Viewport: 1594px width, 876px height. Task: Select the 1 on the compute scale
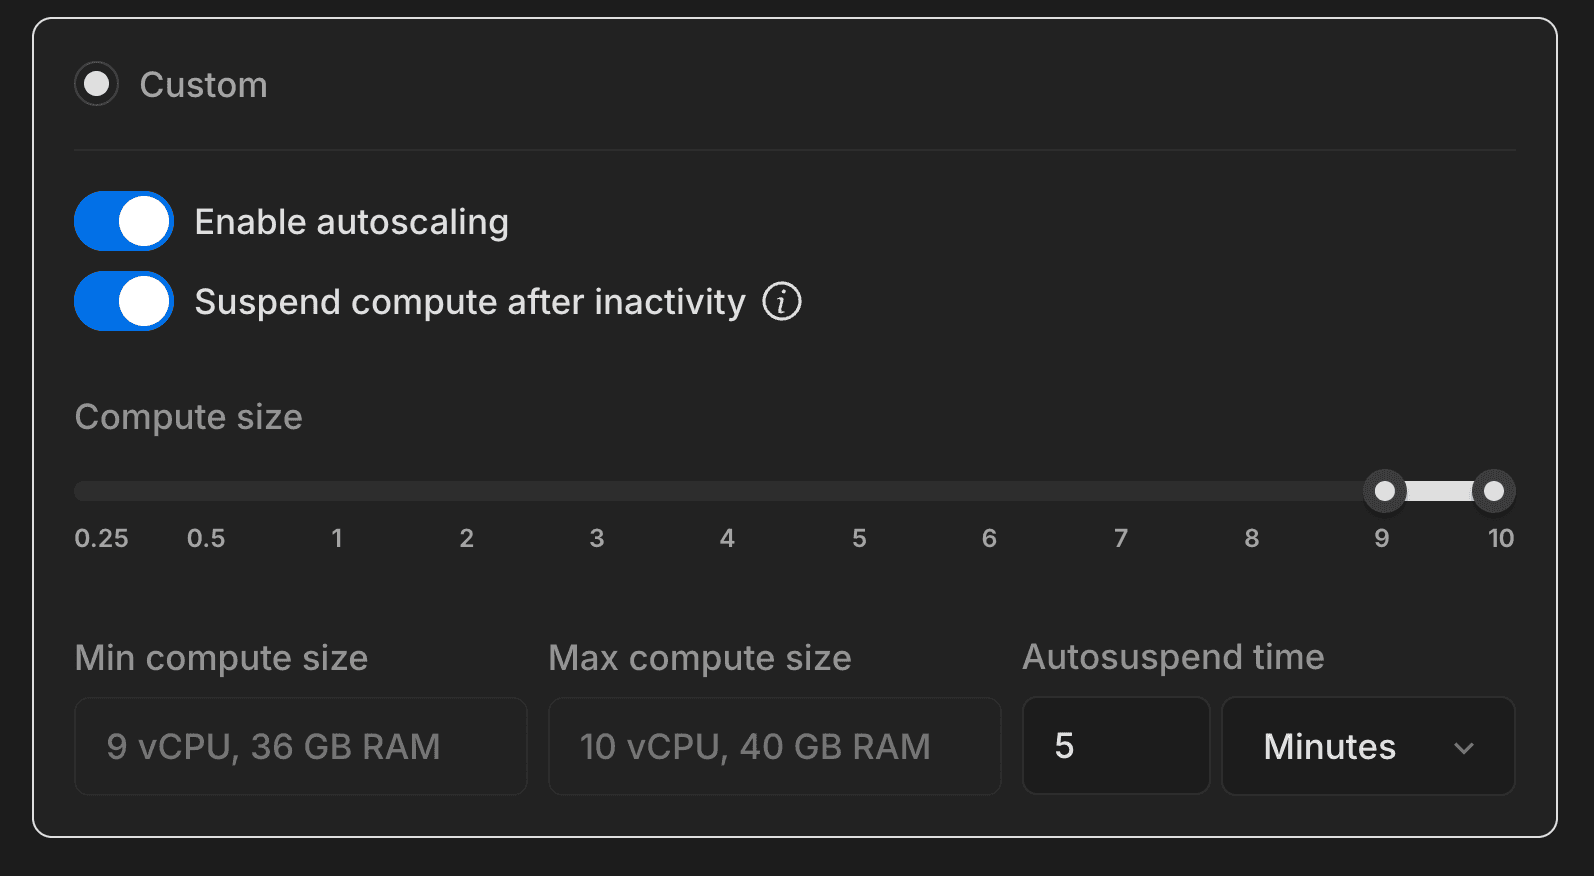(x=337, y=538)
